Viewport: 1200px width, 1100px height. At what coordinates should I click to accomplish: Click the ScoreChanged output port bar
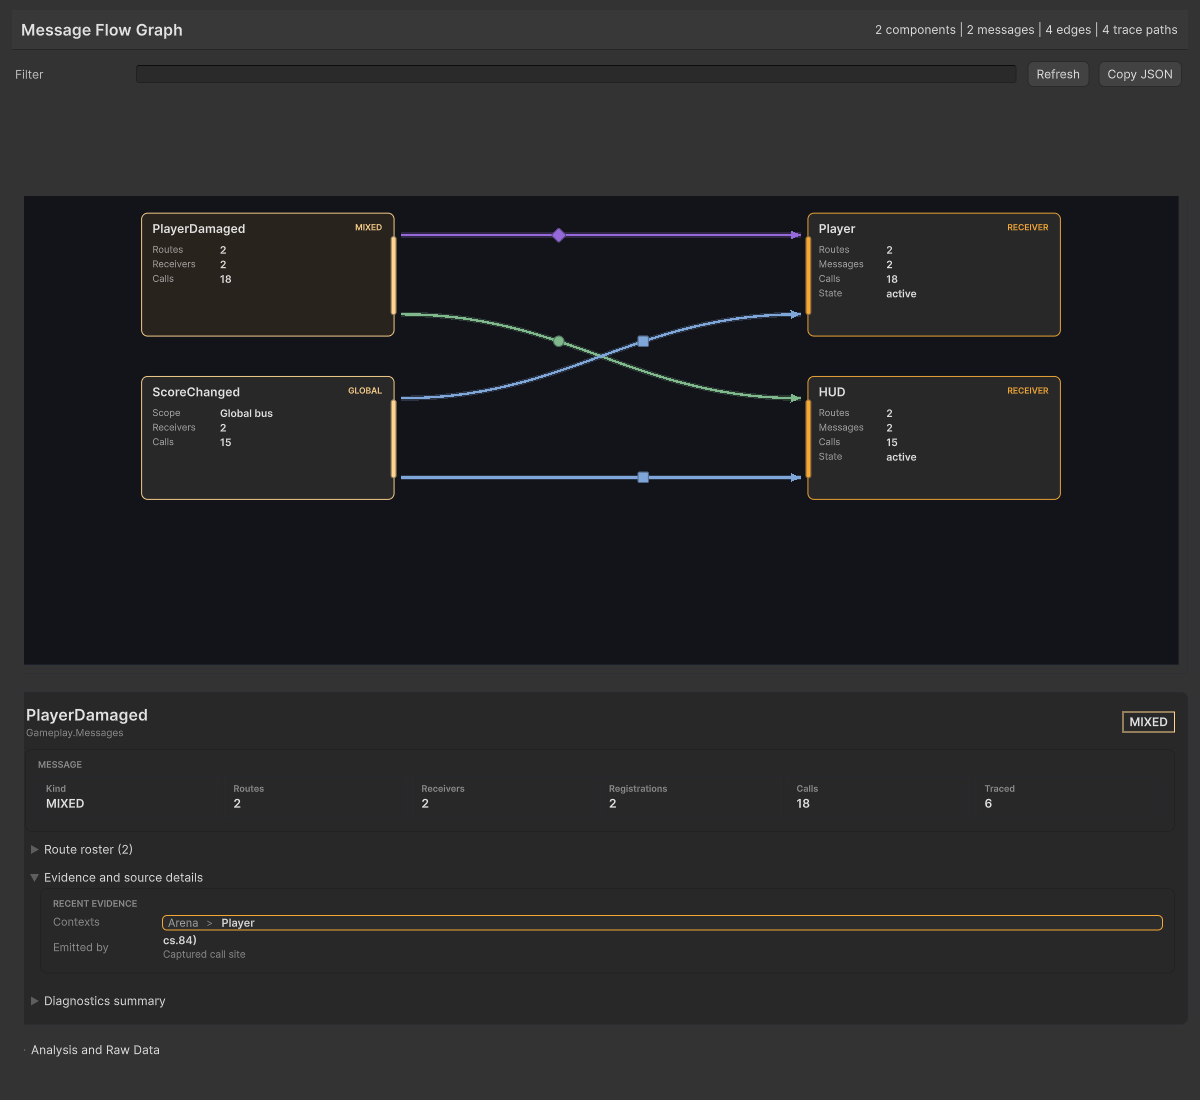tap(394, 438)
